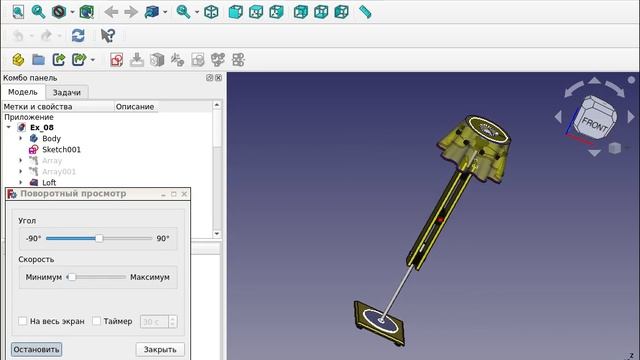Enable the На весь экран checkbox
This screenshot has height=360, width=640.
pos(23,321)
